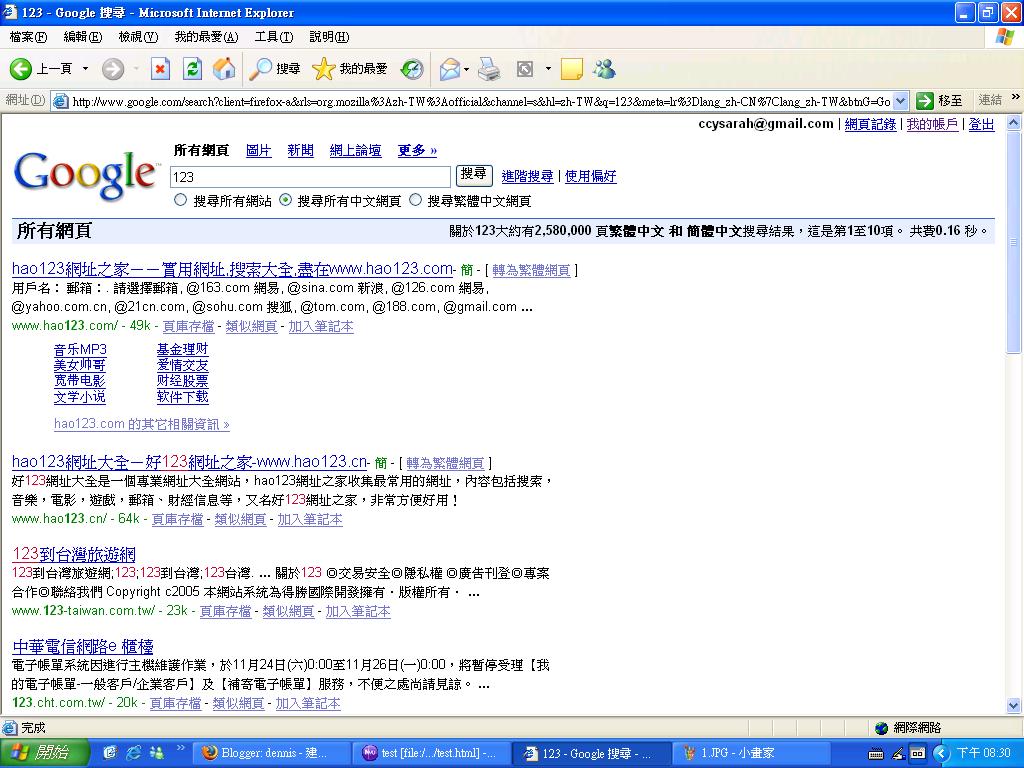Click 音乐MP3 sitelink under hao123
Image resolution: width=1024 pixels, height=768 pixels.
[80, 349]
